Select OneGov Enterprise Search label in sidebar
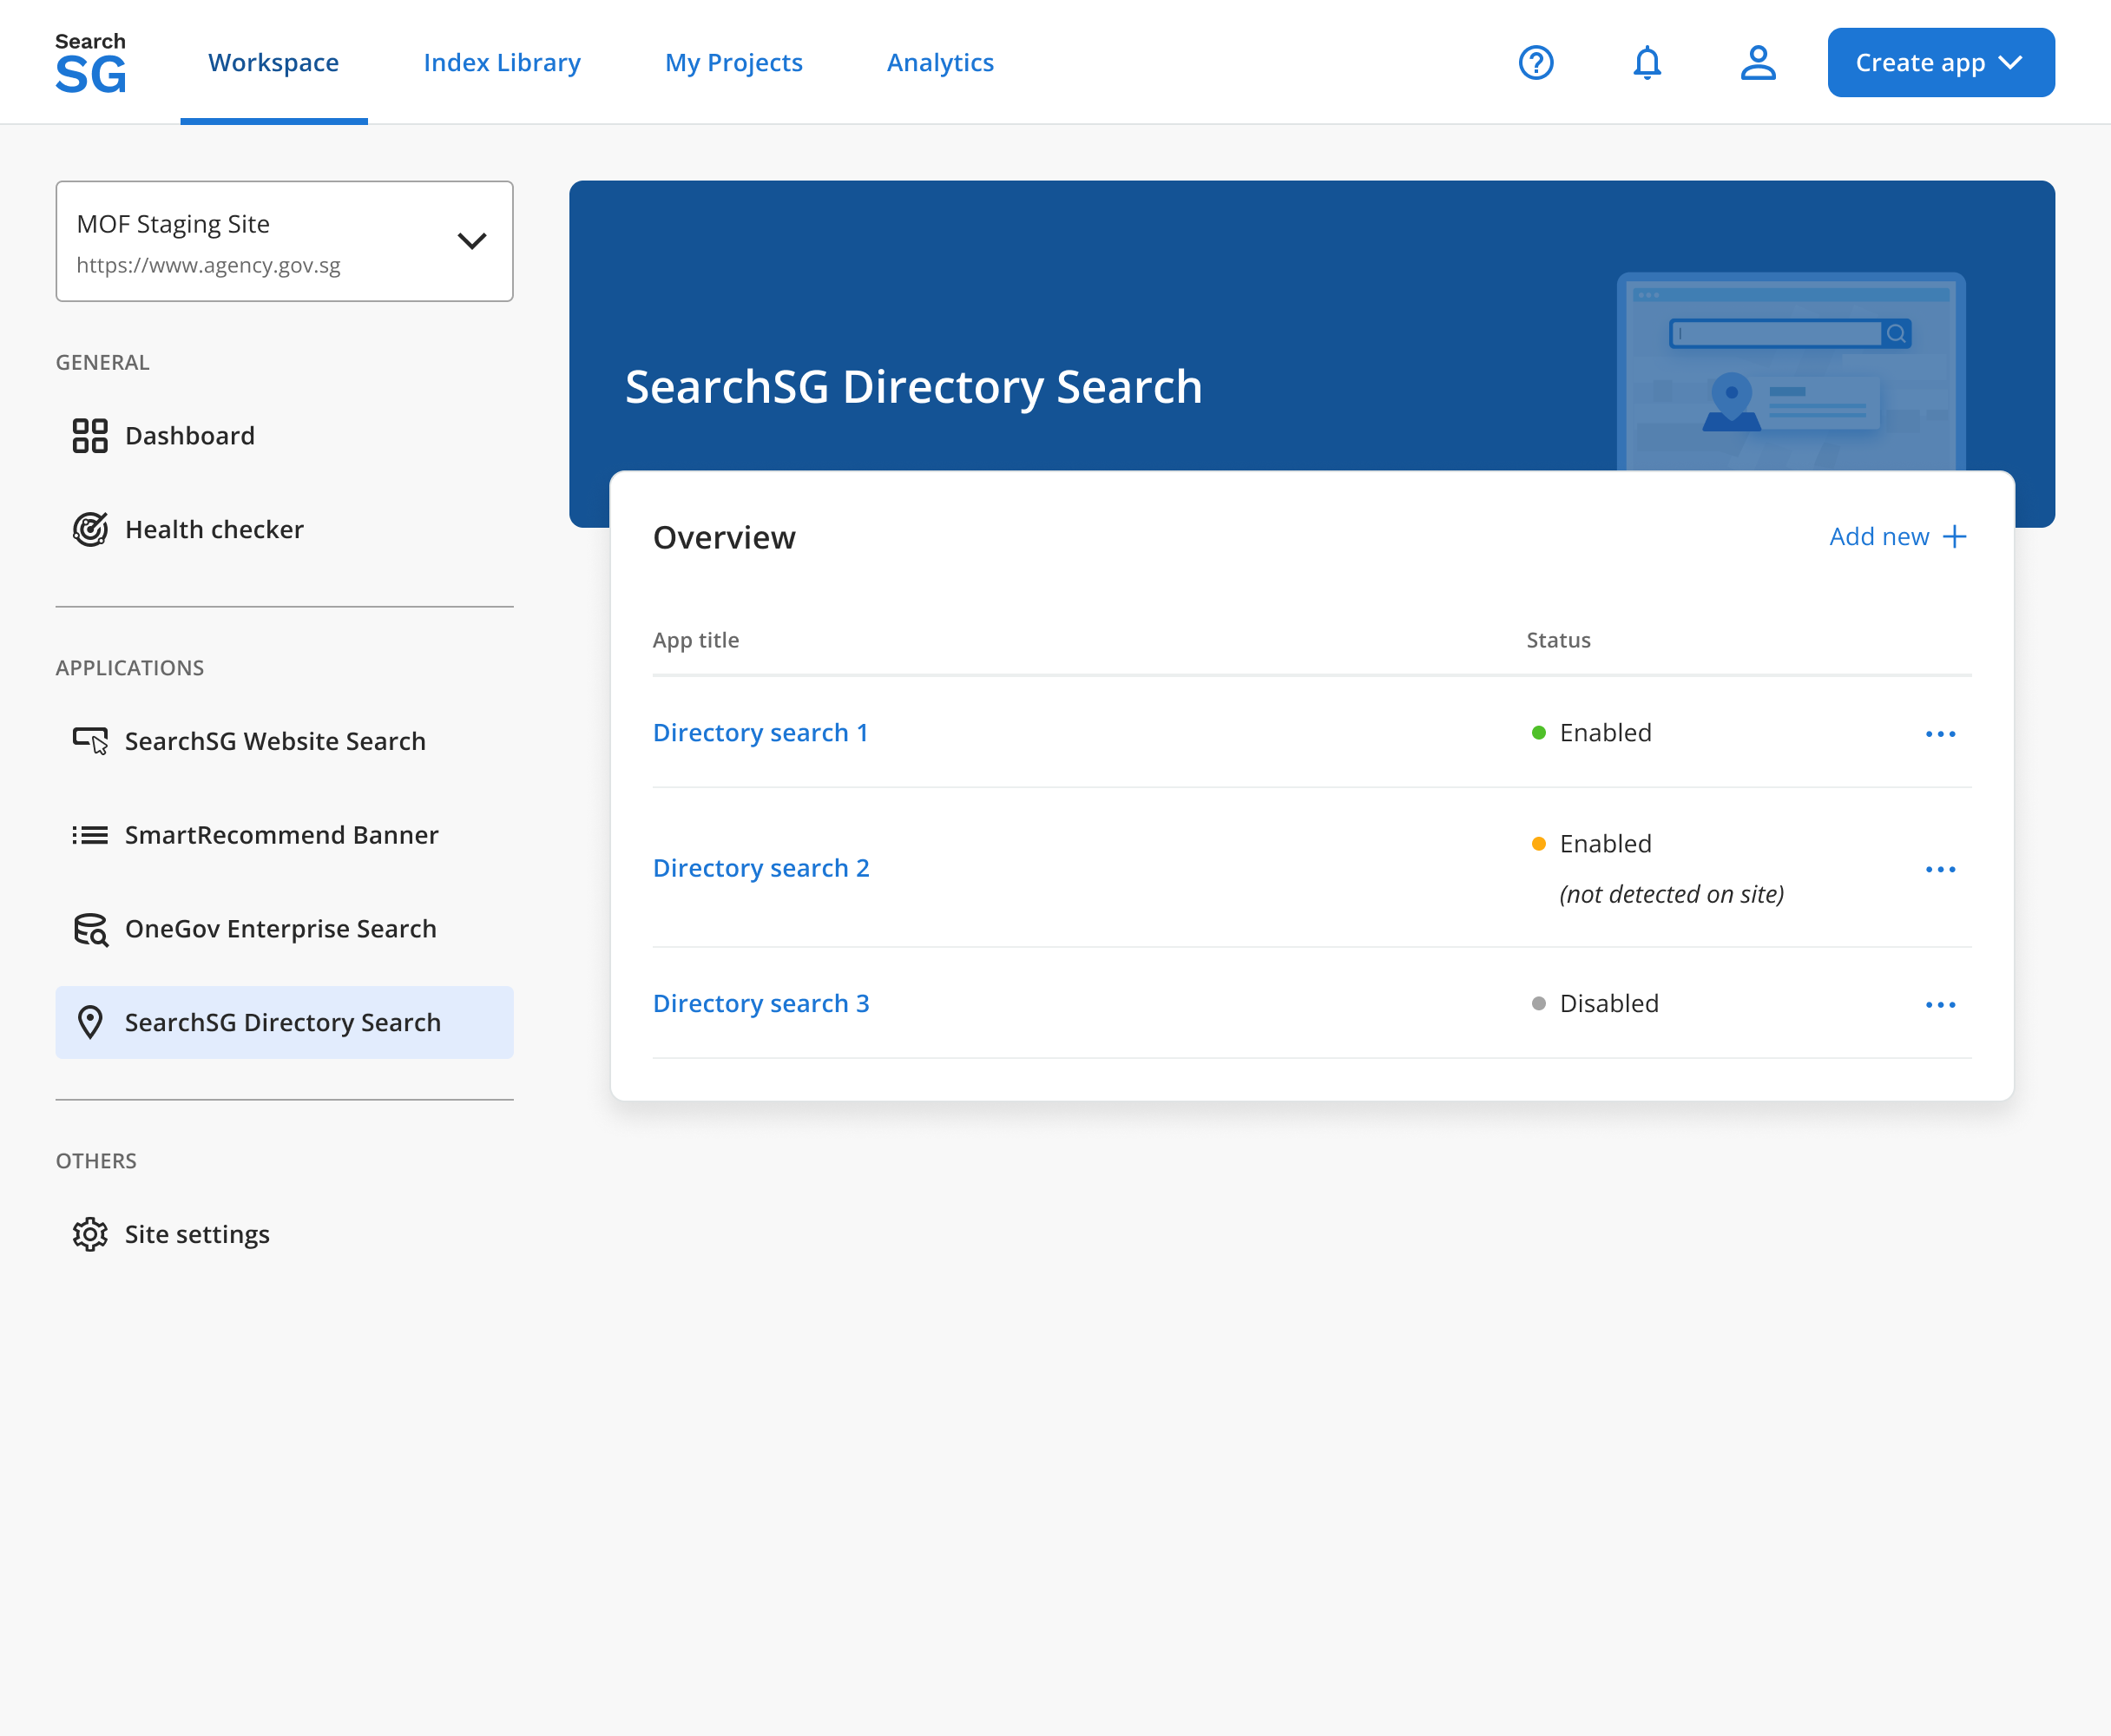This screenshot has height=1736, width=2111. [281, 929]
